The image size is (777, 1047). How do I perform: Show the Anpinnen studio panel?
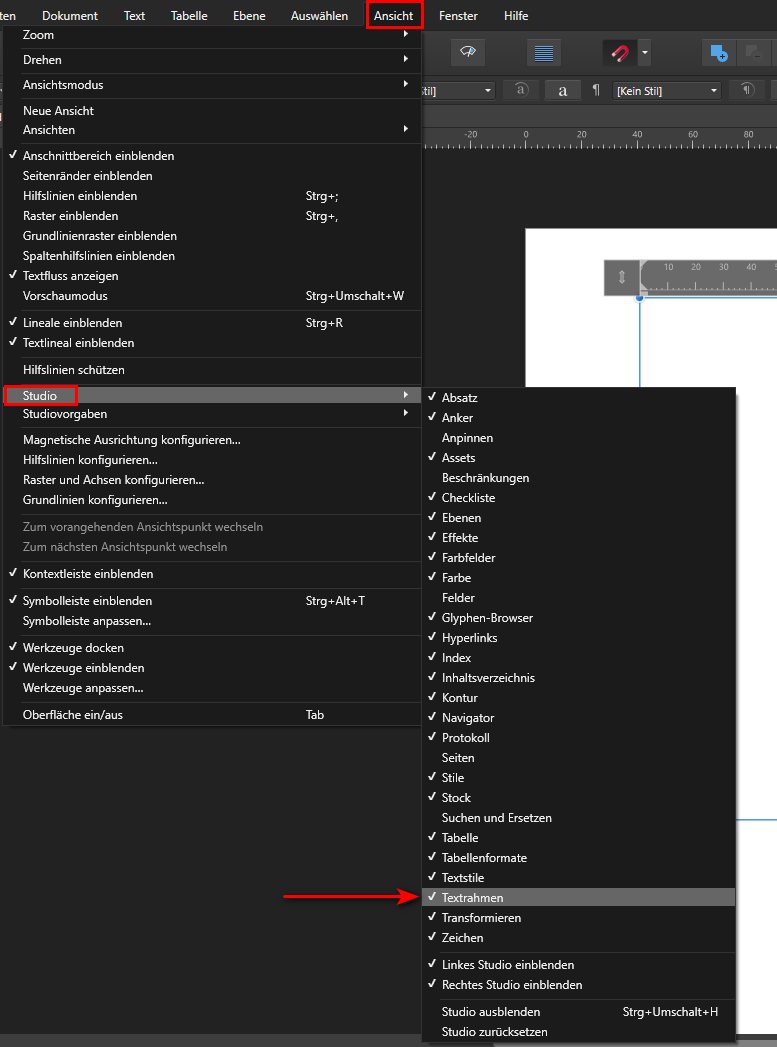(x=579, y=437)
